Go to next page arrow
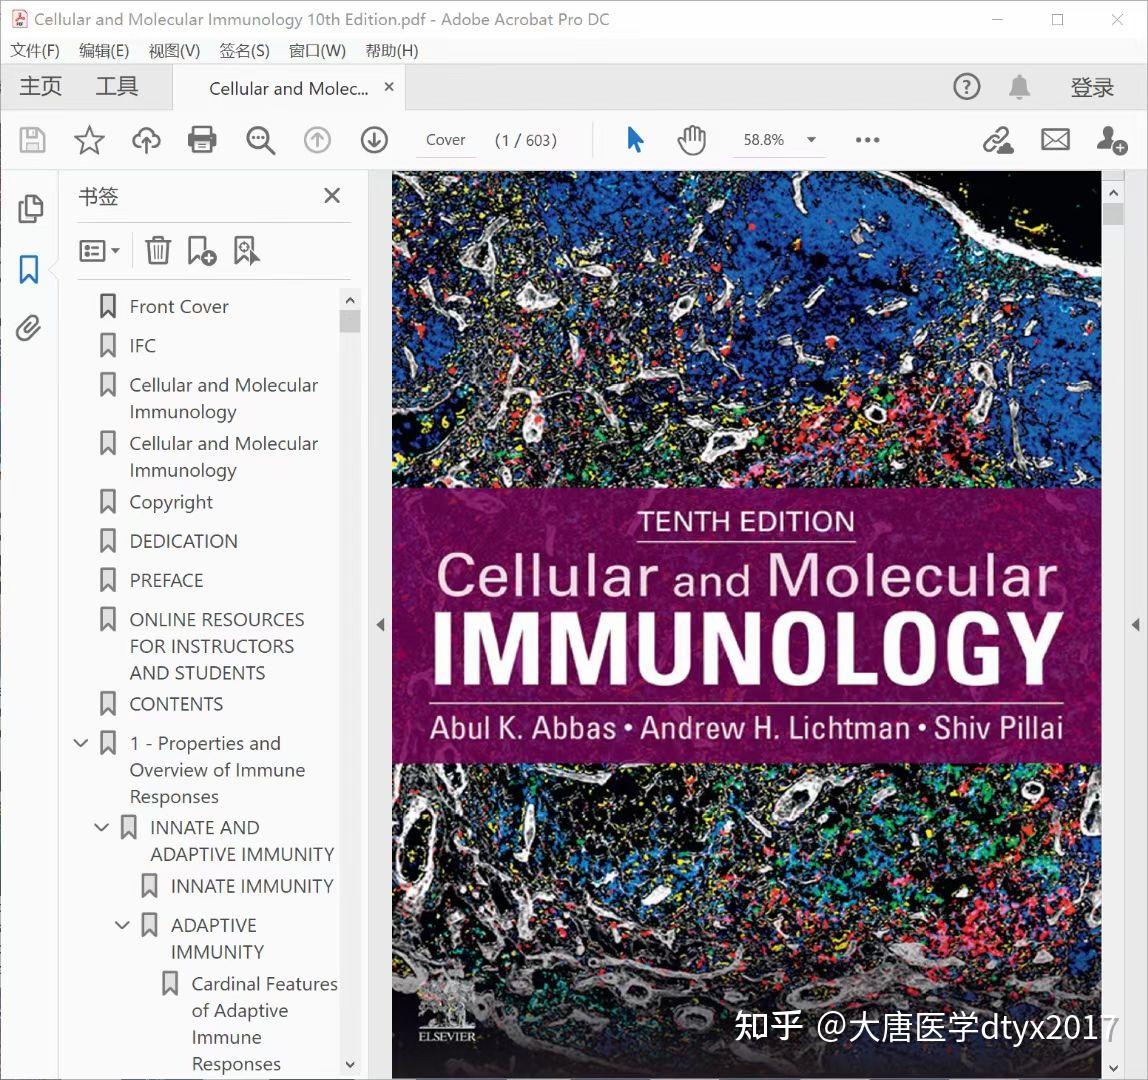1148x1080 pixels. [x=374, y=139]
